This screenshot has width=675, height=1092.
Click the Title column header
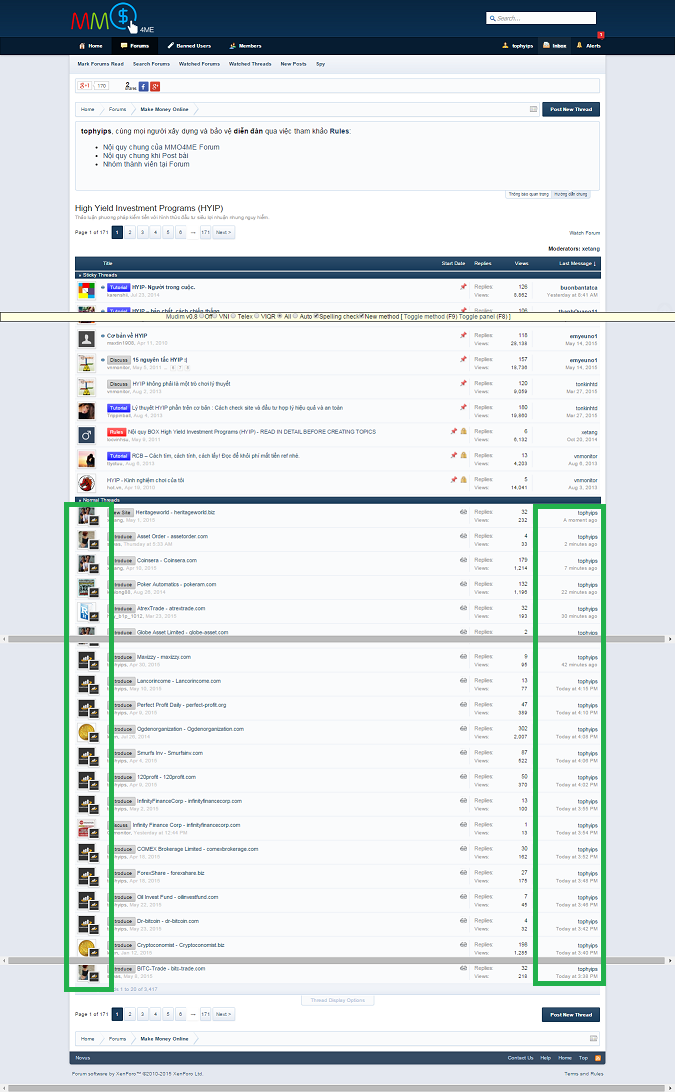pyautogui.click(x=108, y=263)
